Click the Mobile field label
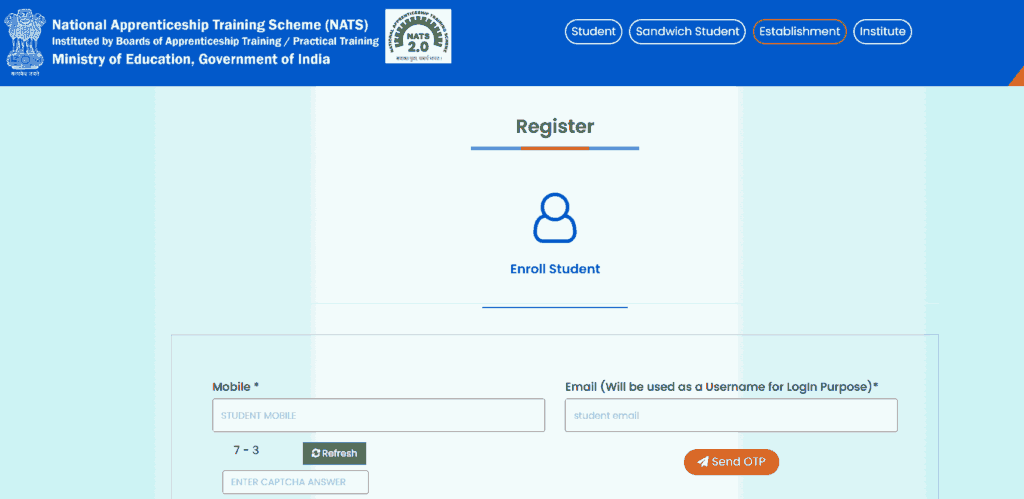Viewport: 1024px width, 499px height. coord(235,386)
